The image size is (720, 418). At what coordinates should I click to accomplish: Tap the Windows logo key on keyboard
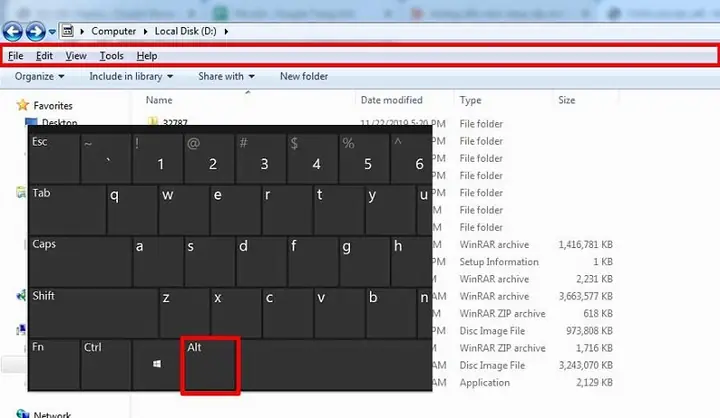tap(157, 365)
